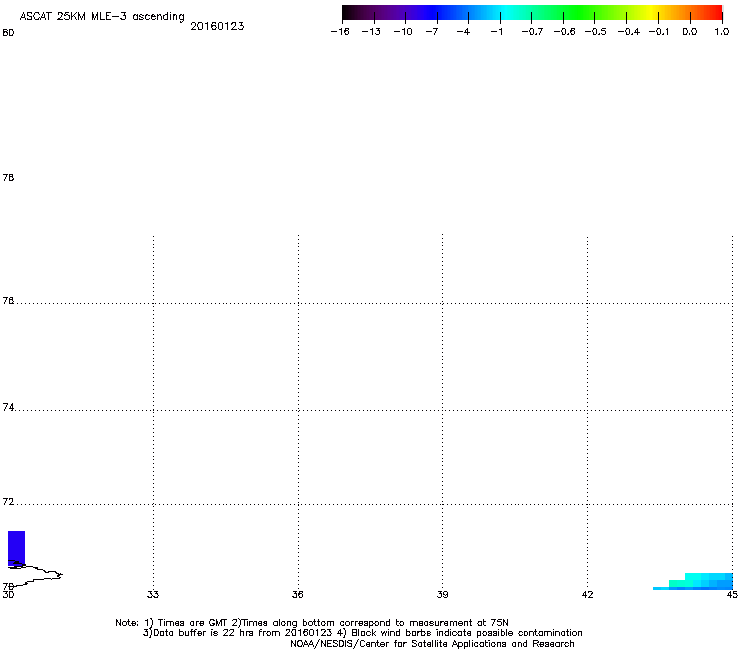The width and height of the screenshot is (740, 650).
Task: Click the NOAA/NESDIS credit line
Action: tap(432, 644)
